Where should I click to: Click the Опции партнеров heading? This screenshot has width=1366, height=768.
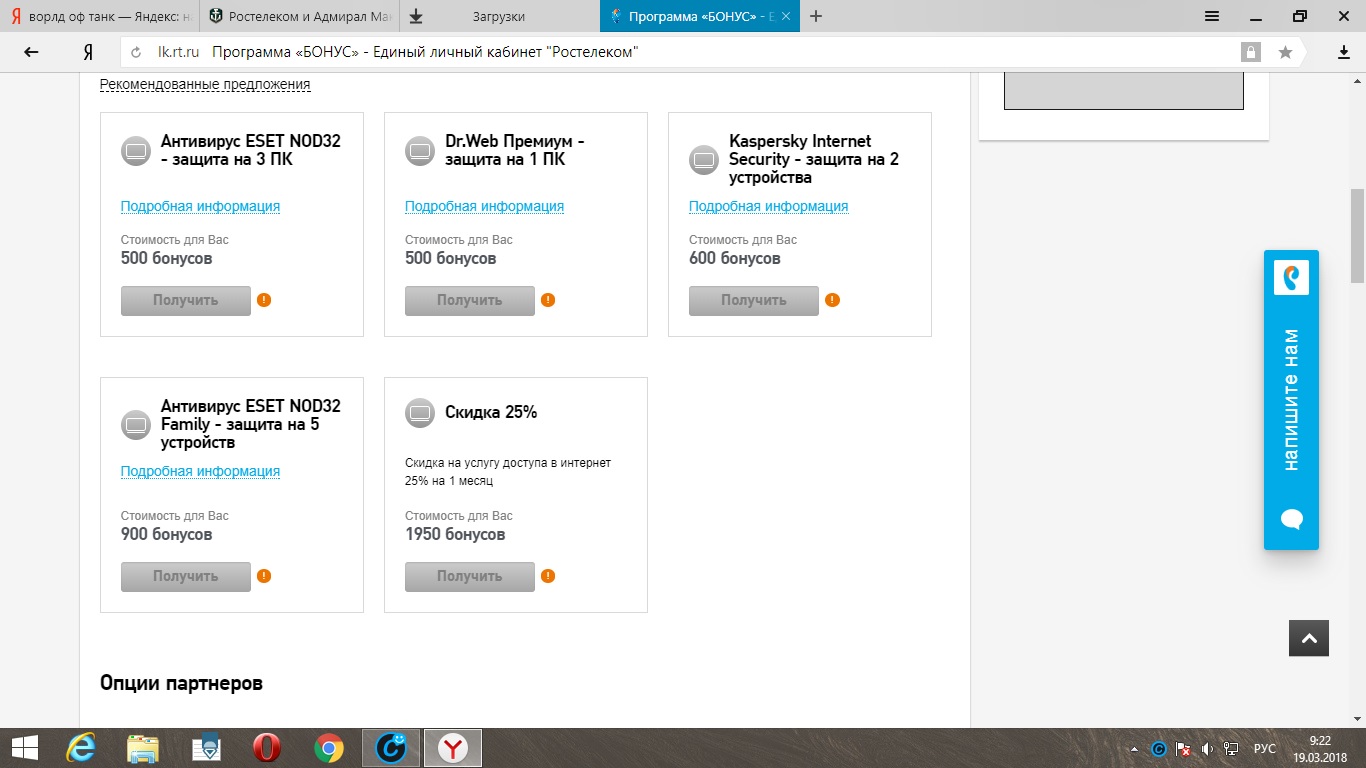point(181,684)
